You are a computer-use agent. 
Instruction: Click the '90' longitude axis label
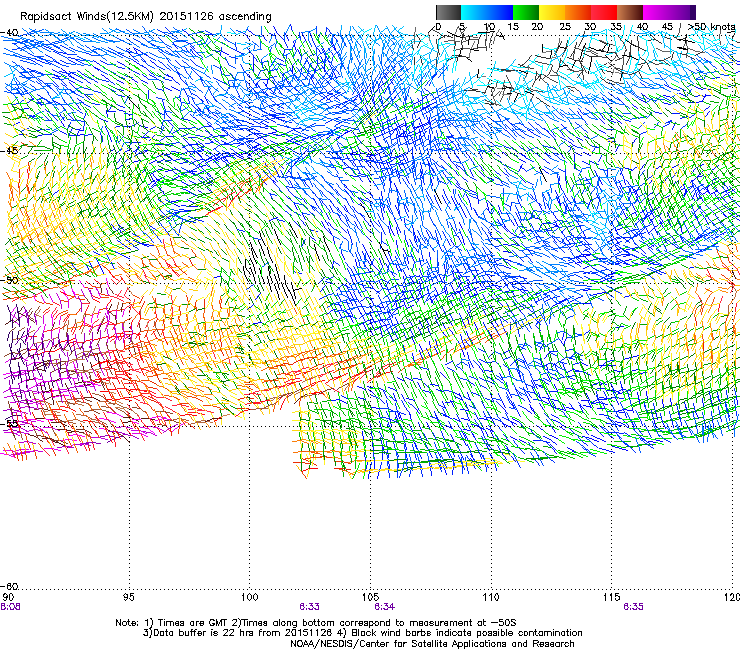pos(8,598)
